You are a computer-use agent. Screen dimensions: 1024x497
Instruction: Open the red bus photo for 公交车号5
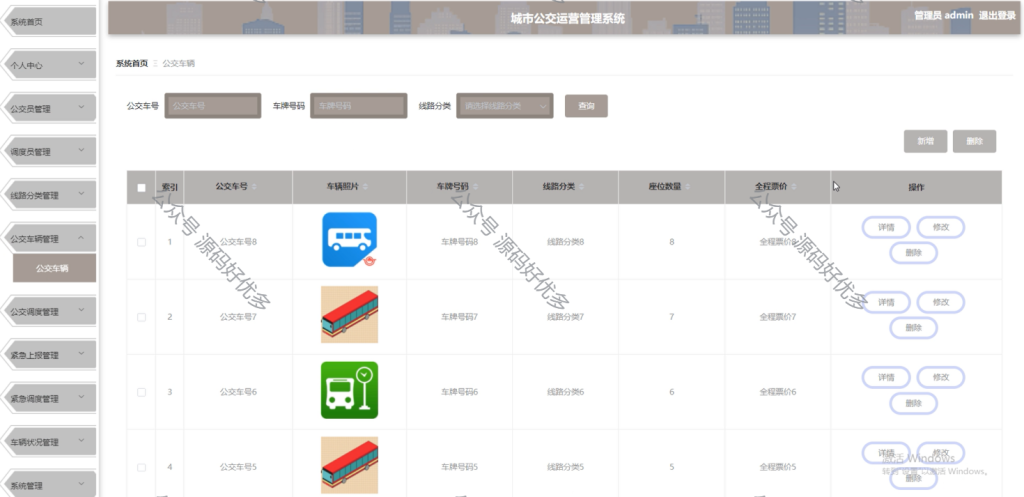(349, 465)
